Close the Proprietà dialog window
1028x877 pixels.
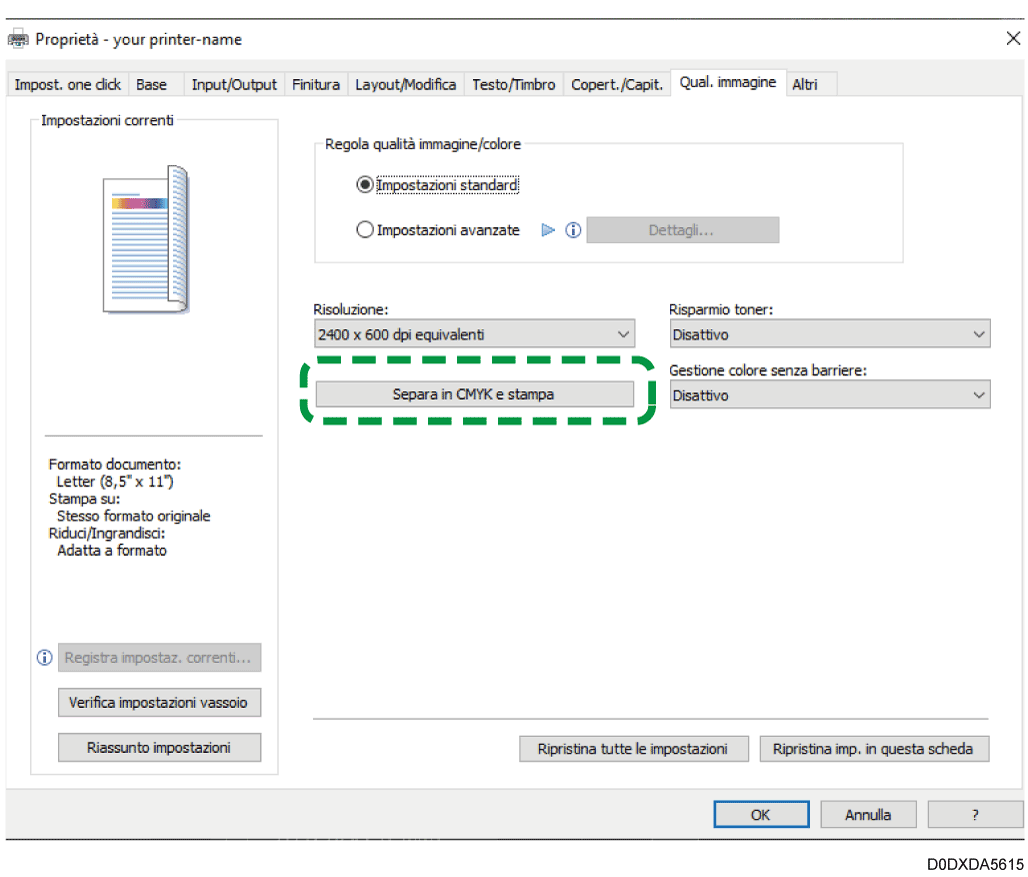[1012, 39]
